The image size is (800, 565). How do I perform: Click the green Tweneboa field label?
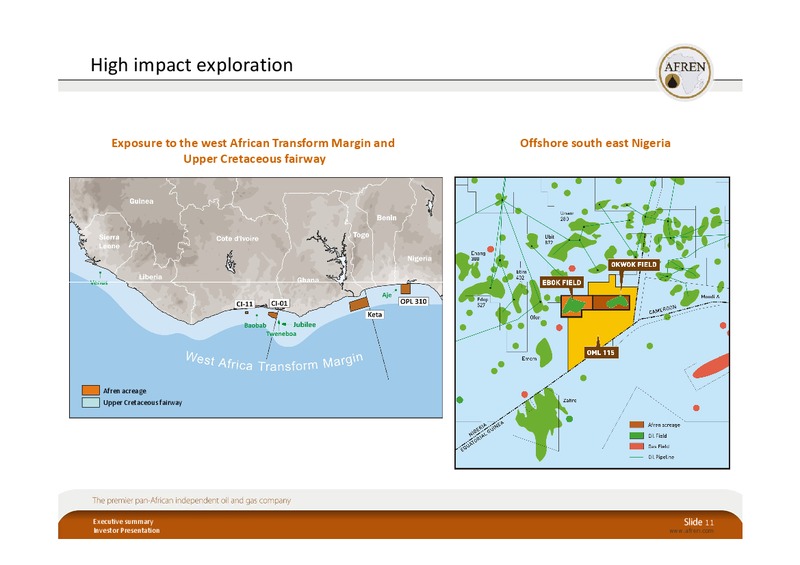tap(281, 334)
